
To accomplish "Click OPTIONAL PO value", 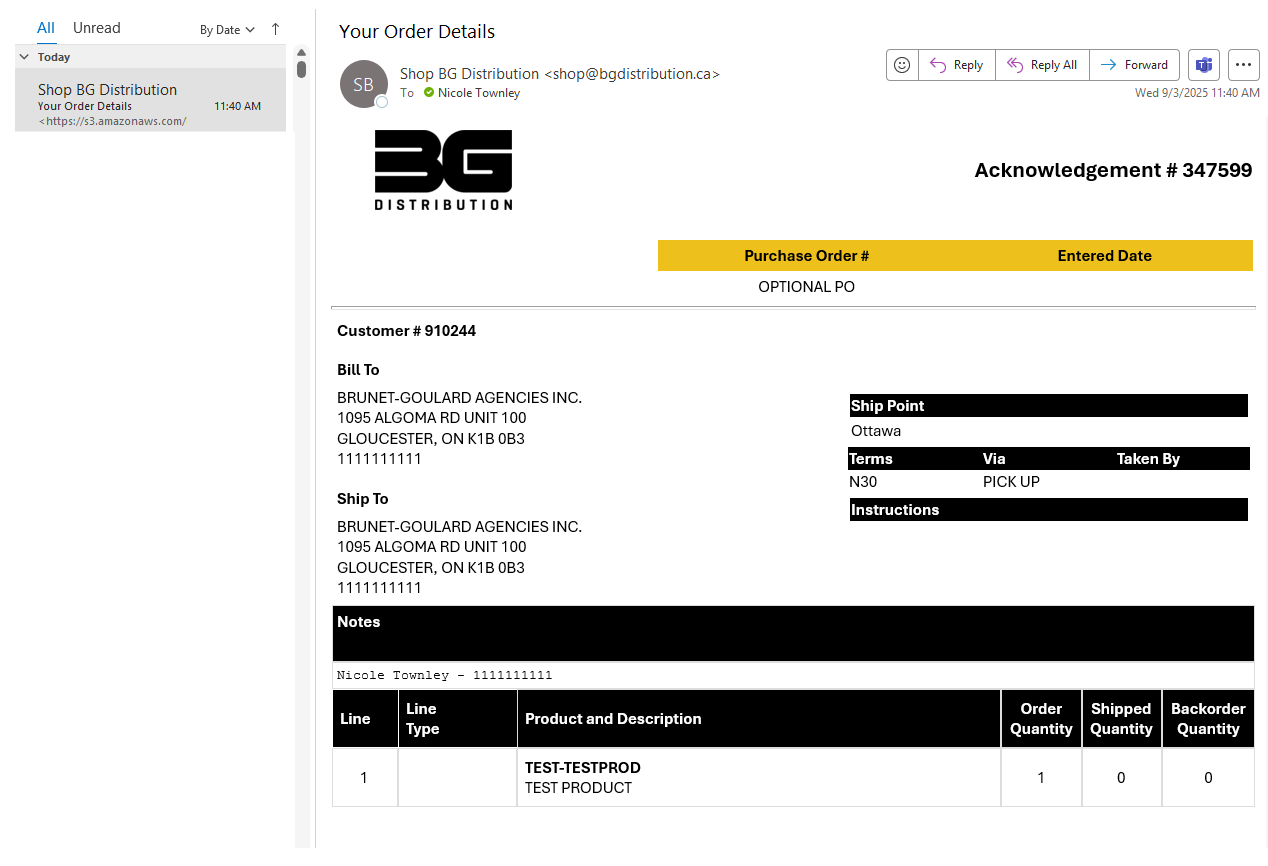I will [807, 287].
